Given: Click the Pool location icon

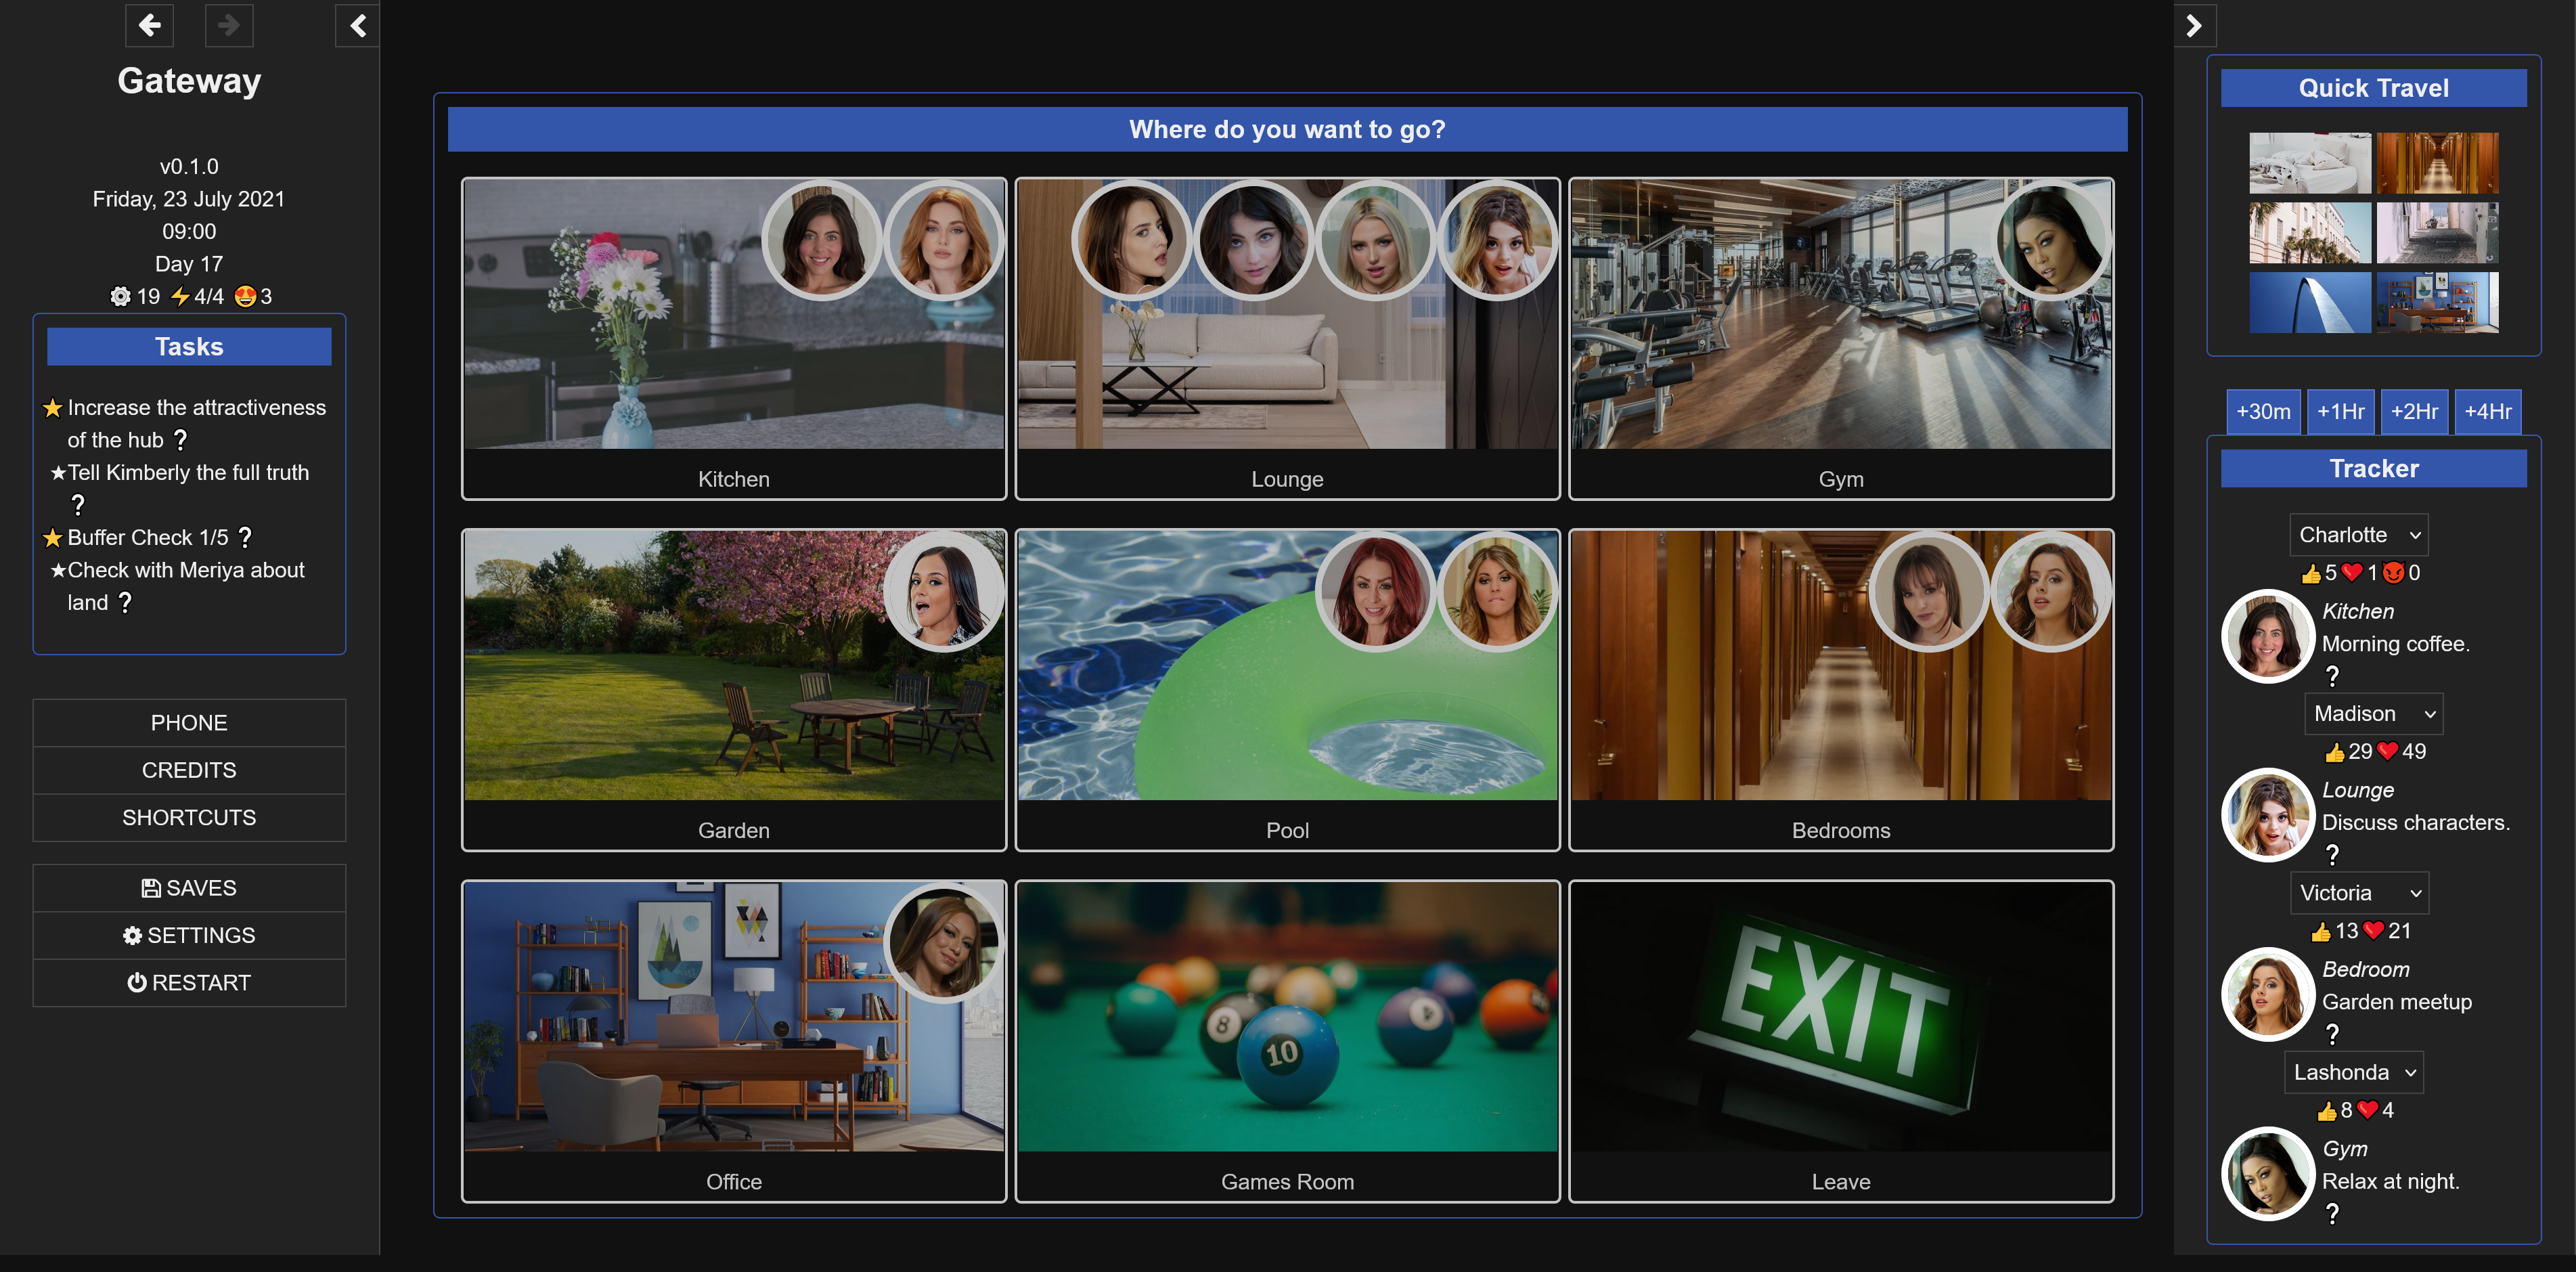Looking at the screenshot, I should click(1287, 676).
